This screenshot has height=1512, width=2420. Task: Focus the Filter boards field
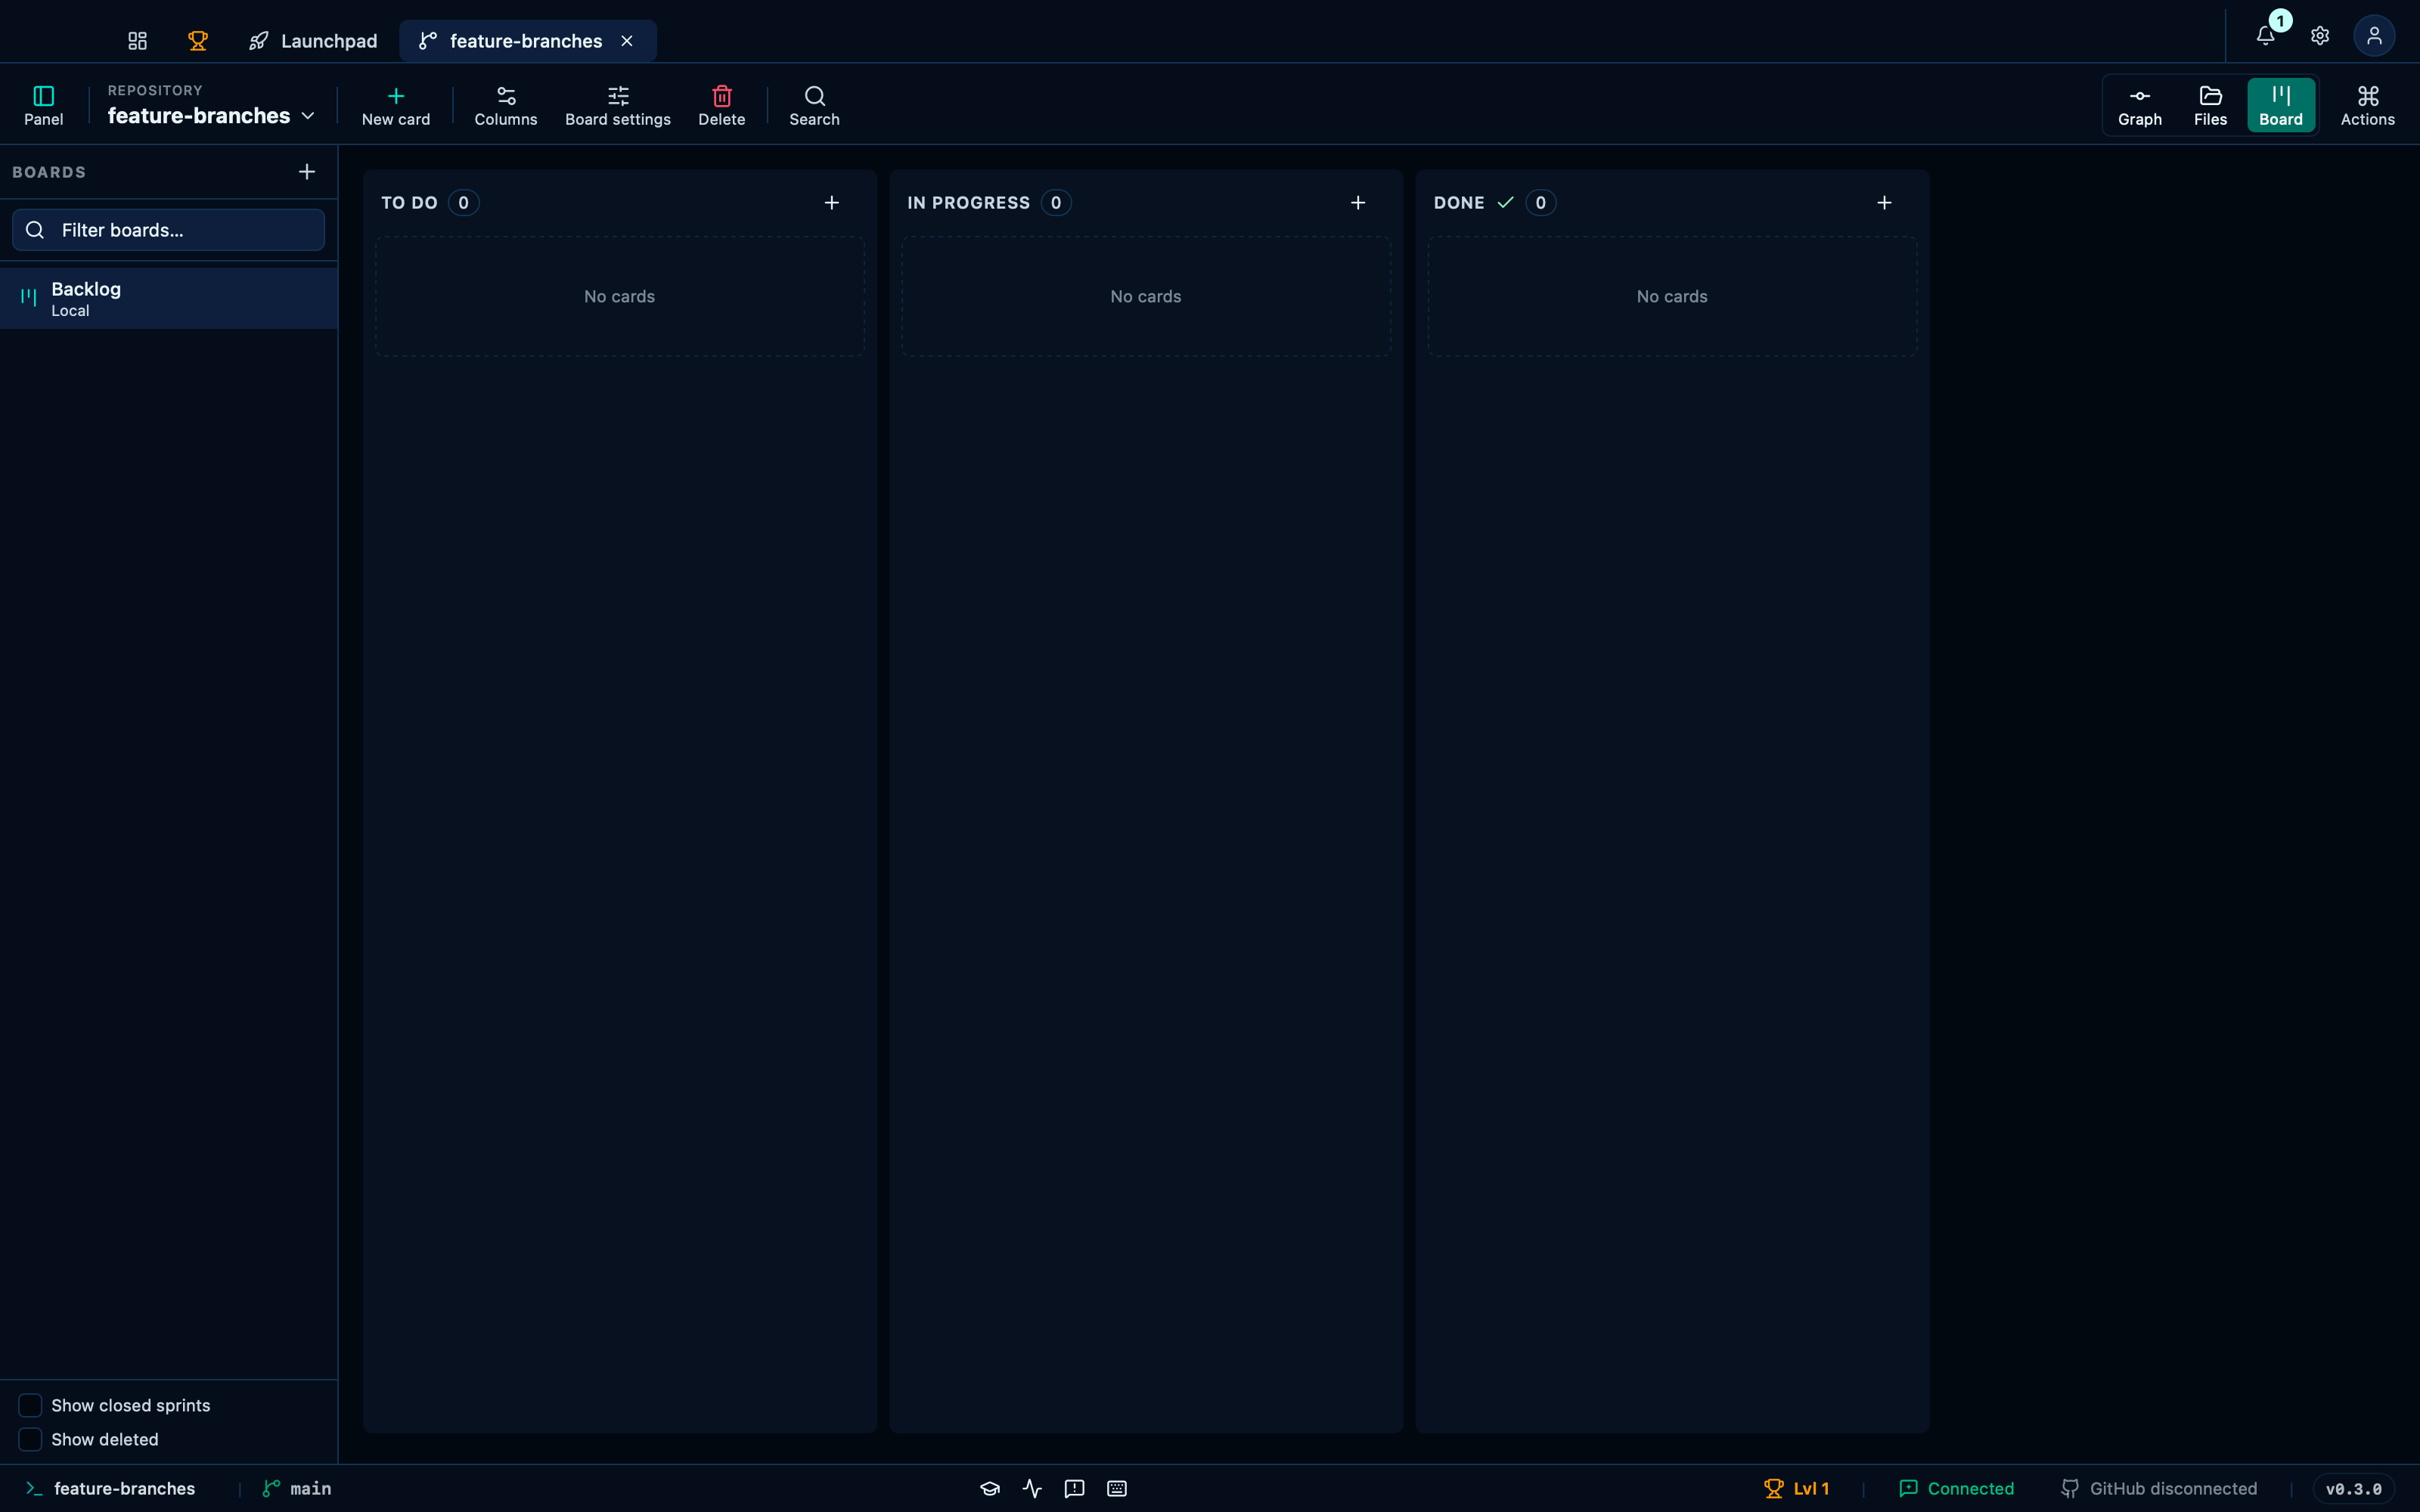[168, 230]
